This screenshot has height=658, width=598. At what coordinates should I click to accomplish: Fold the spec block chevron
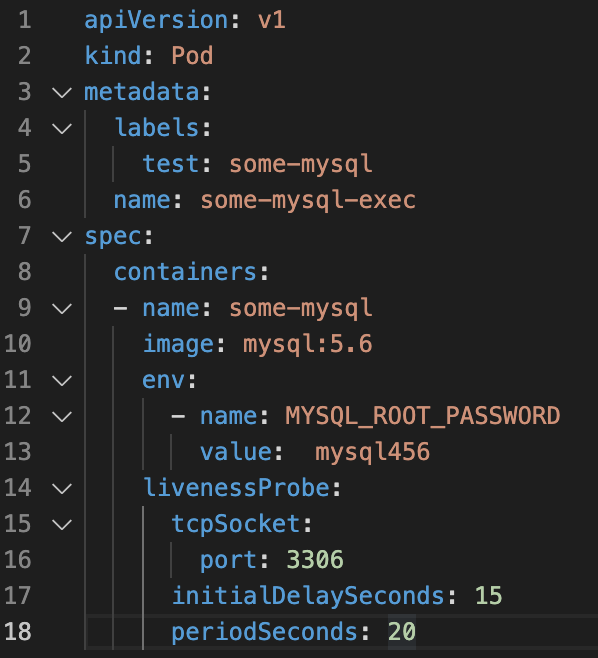click(62, 237)
